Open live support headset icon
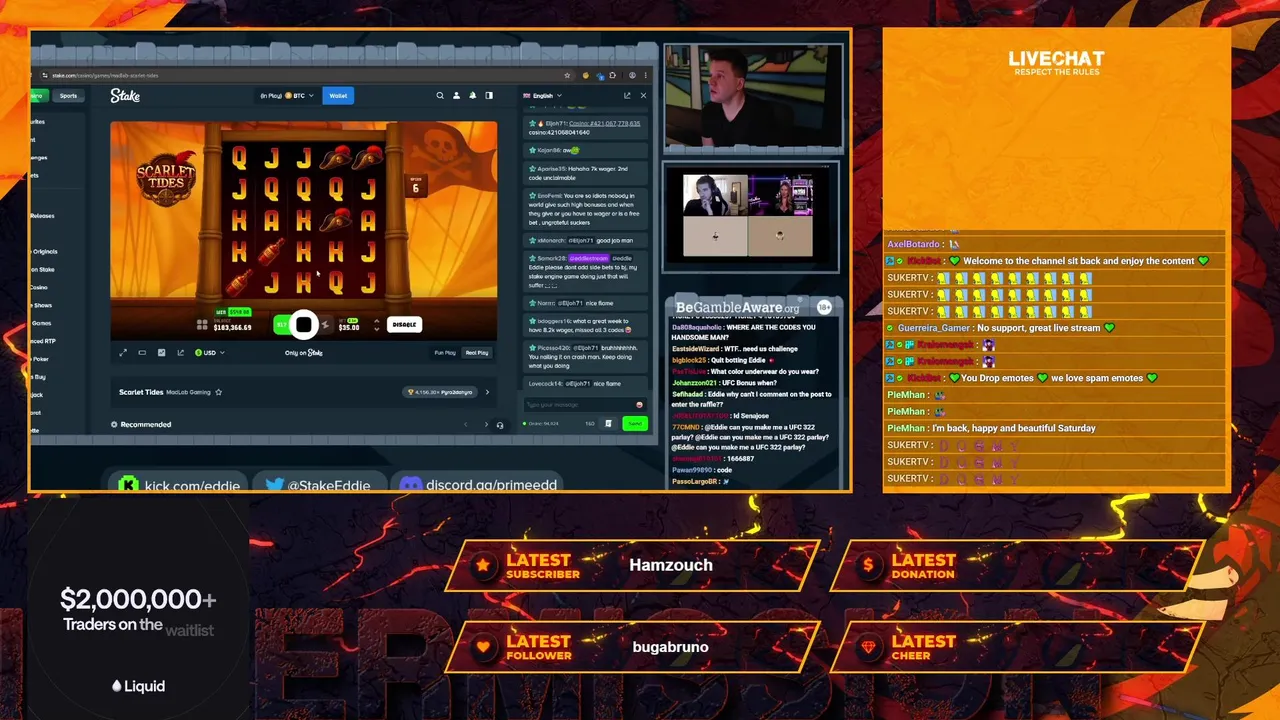This screenshot has width=1280, height=720. (x=500, y=424)
